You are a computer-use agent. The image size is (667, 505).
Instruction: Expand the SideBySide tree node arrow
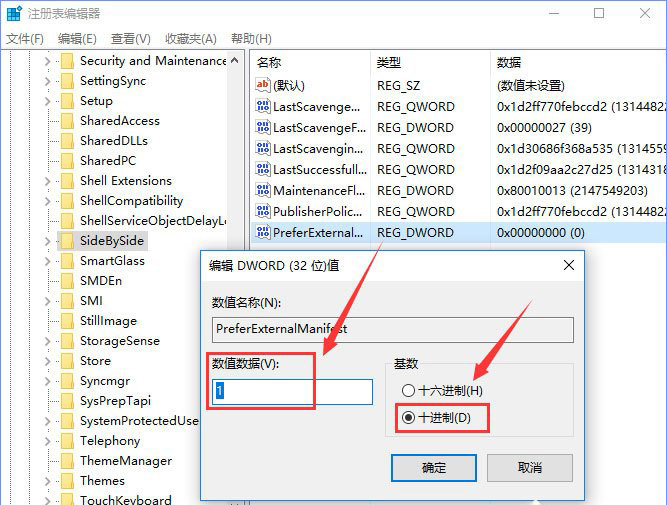pyautogui.click(x=47, y=241)
